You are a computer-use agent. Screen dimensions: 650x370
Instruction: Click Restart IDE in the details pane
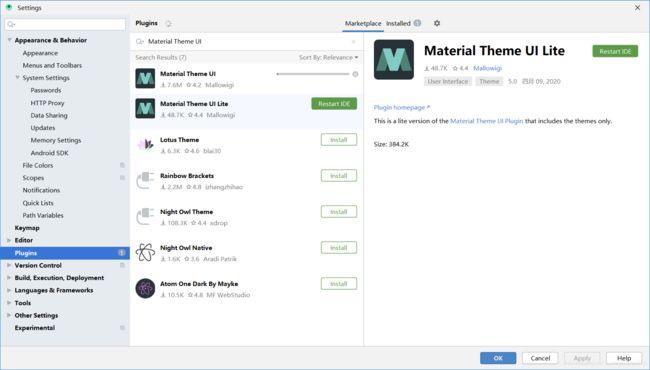tap(615, 51)
